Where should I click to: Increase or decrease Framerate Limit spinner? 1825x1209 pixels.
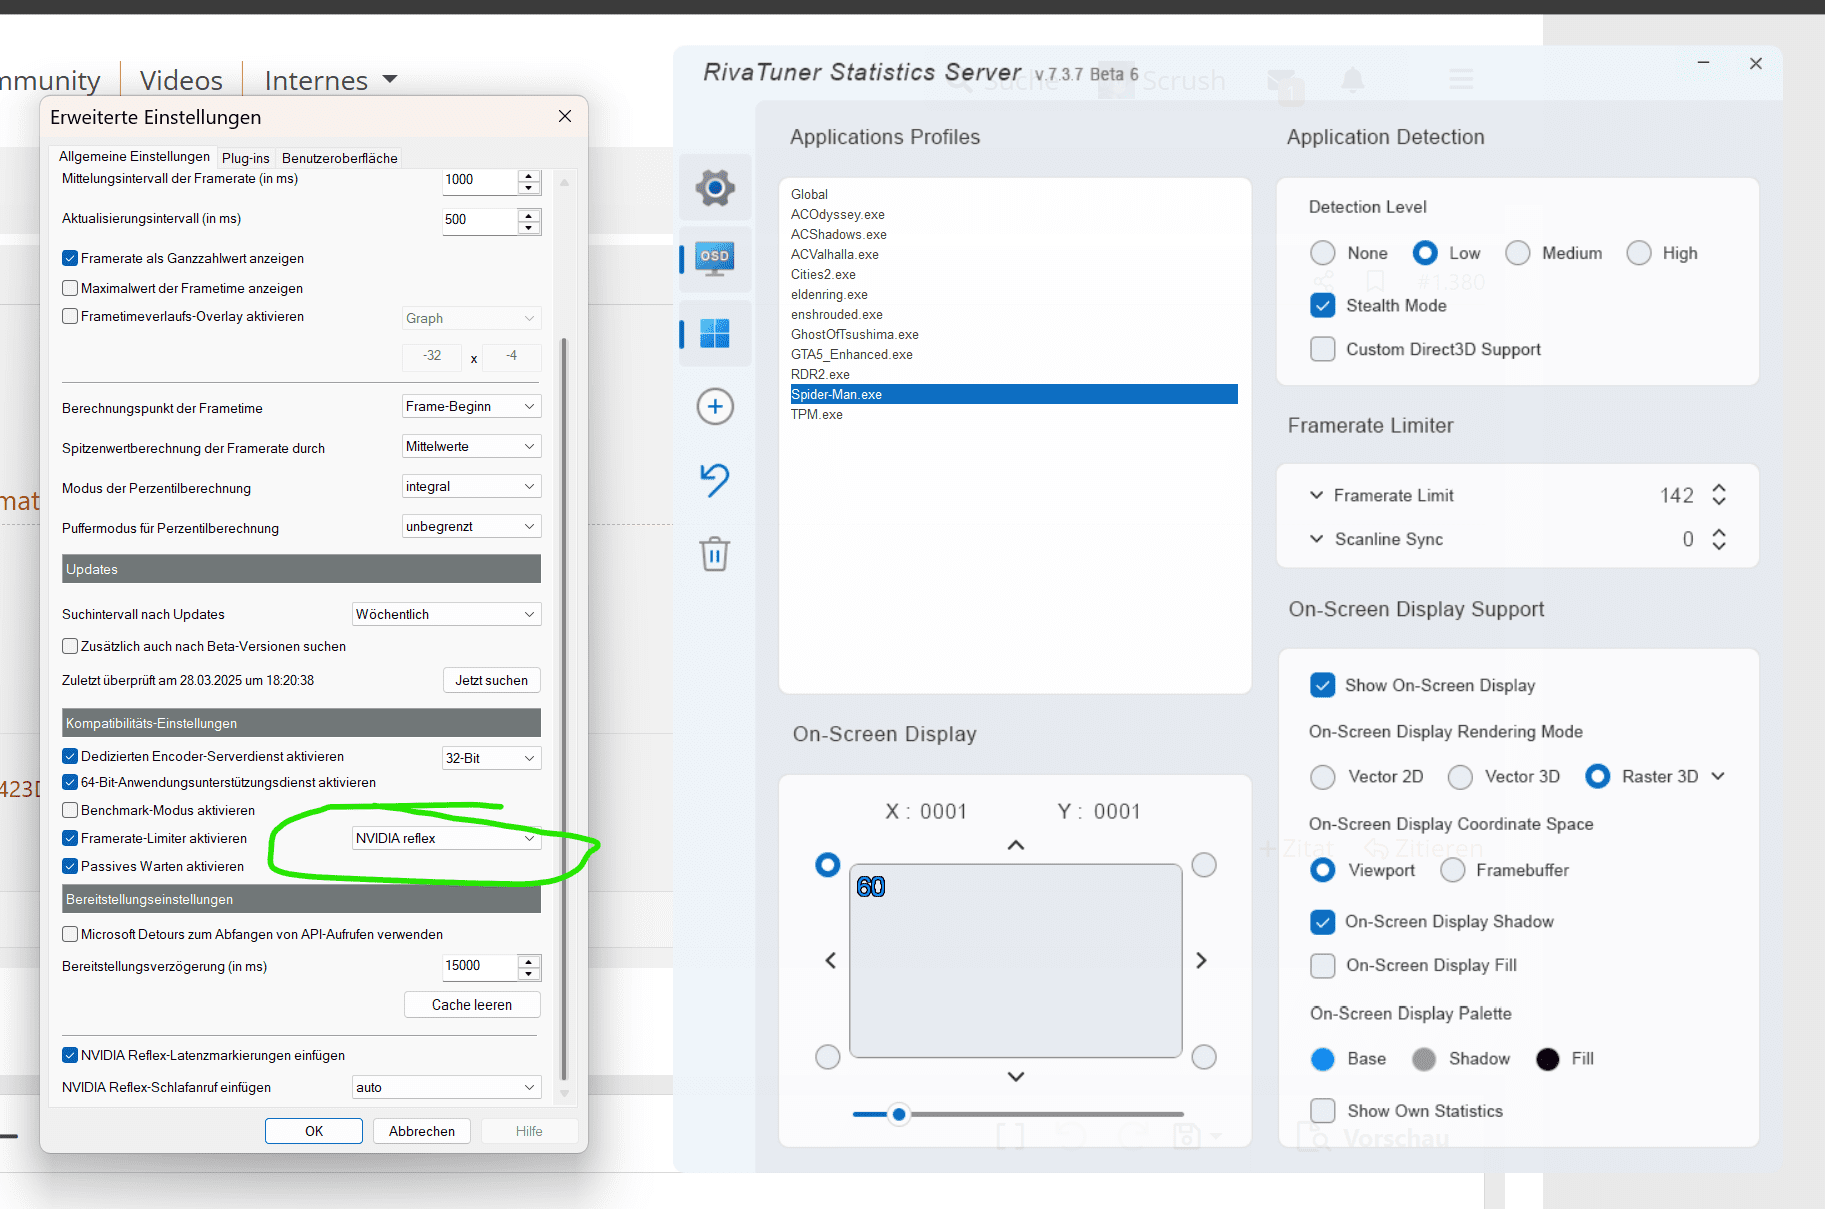tap(1719, 495)
